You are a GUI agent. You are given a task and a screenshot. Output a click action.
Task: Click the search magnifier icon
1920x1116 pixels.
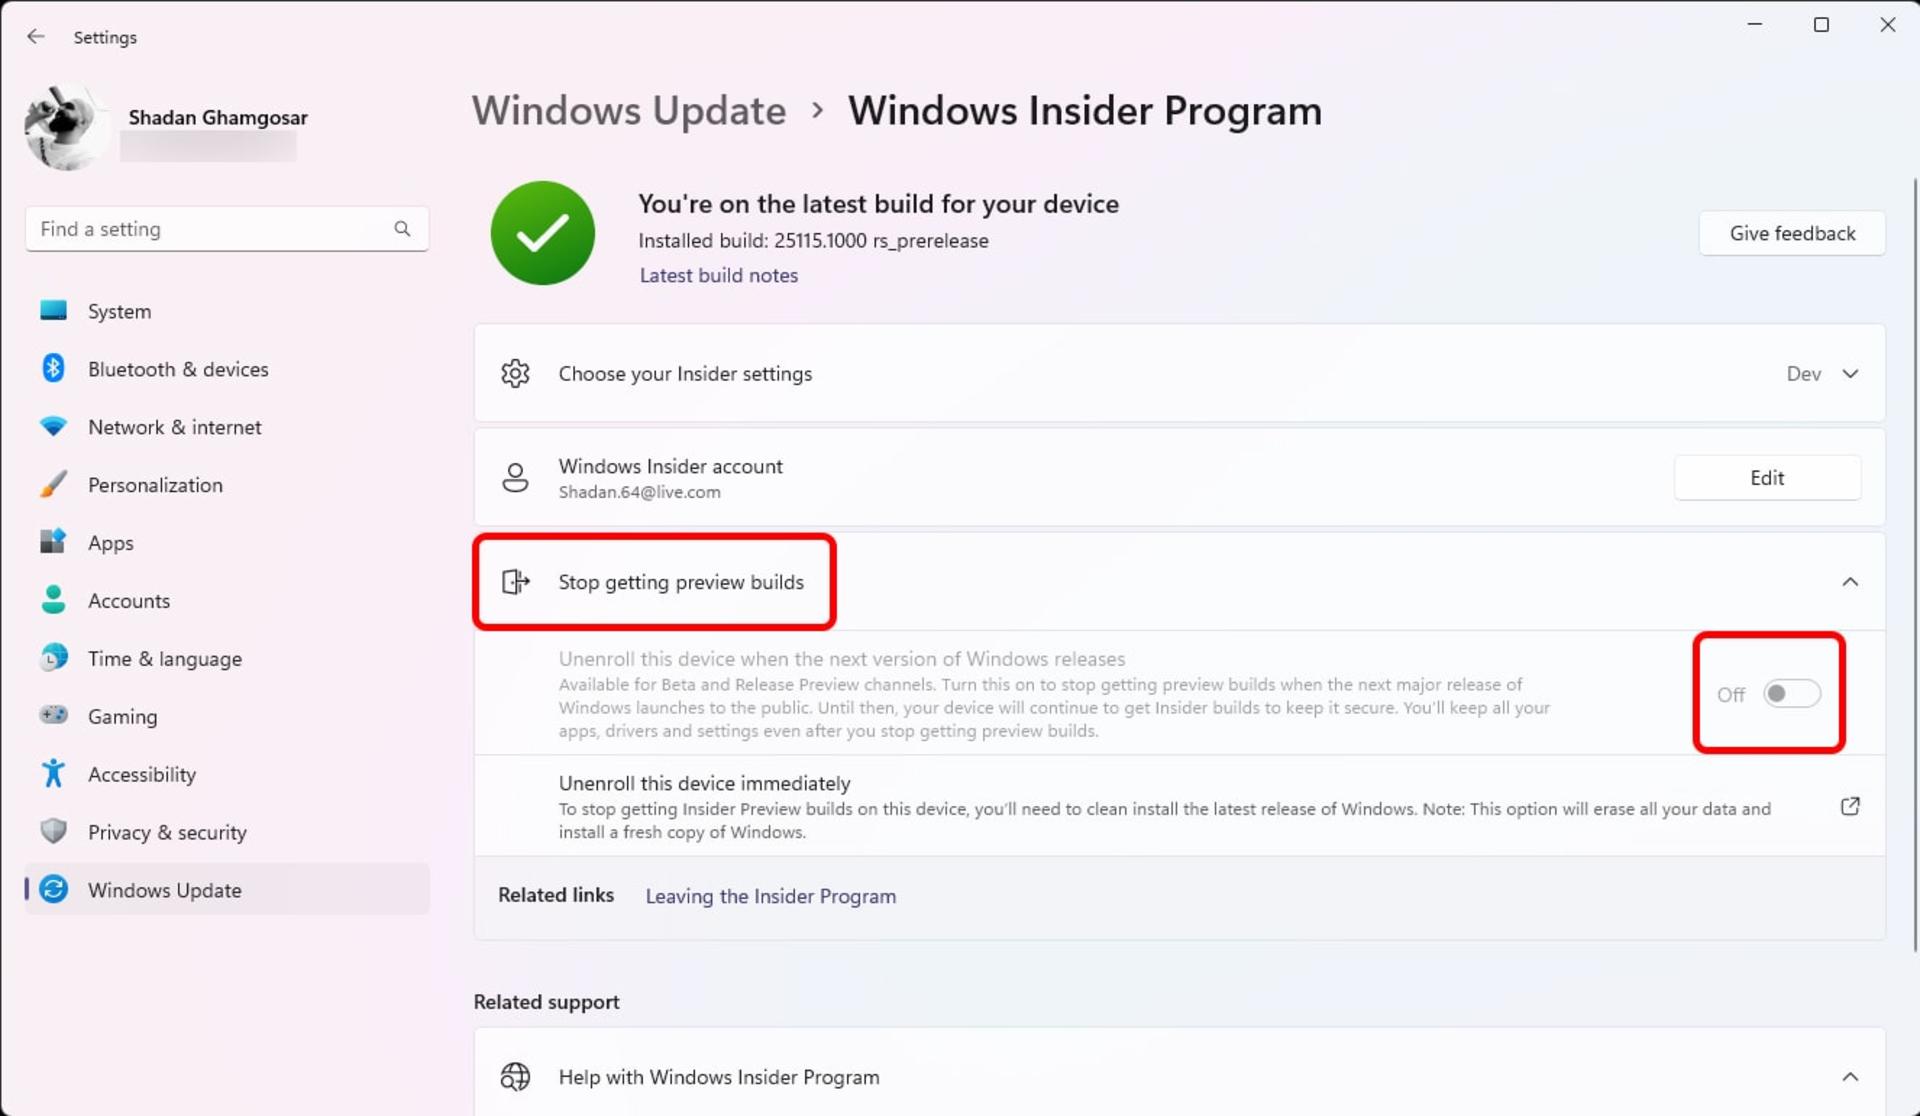coord(402,229)
